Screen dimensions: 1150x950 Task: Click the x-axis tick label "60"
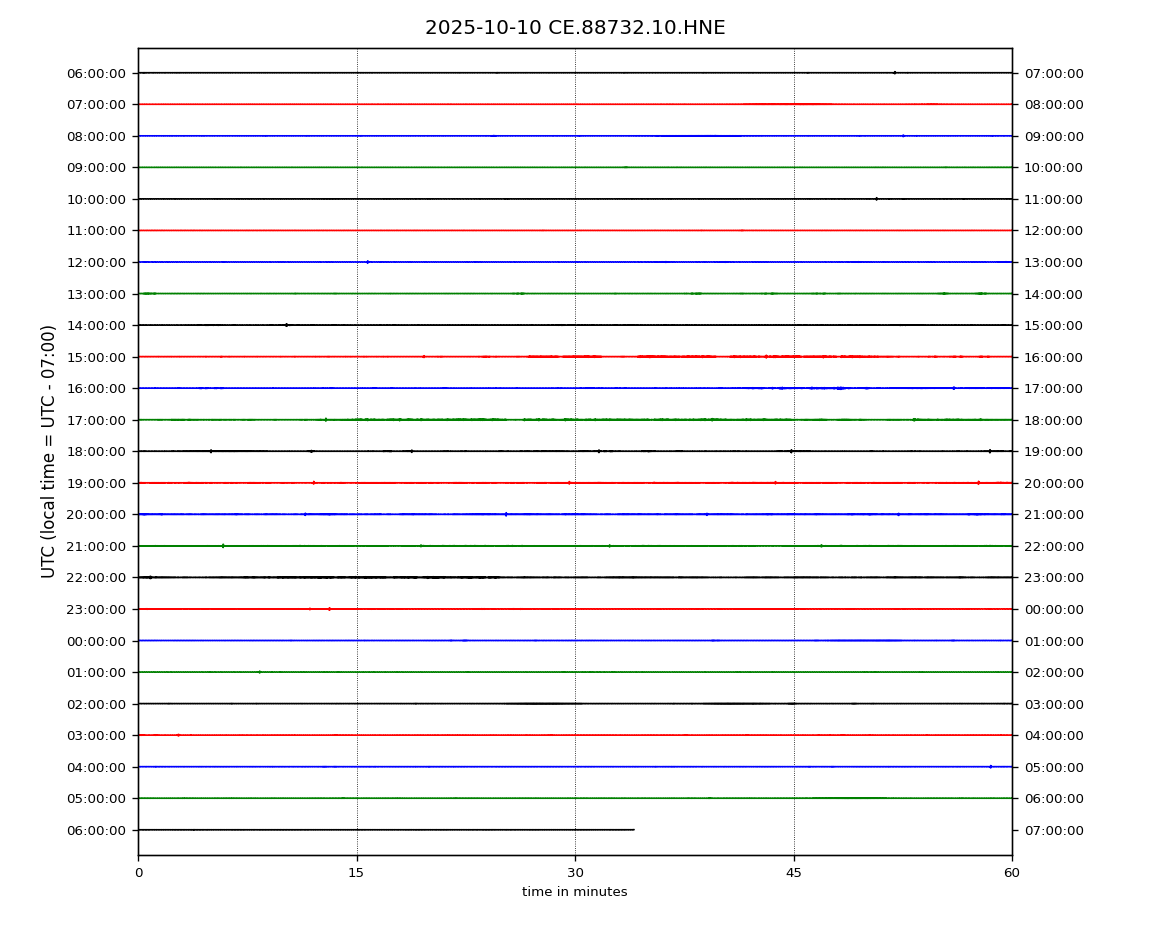[1012, 873]
